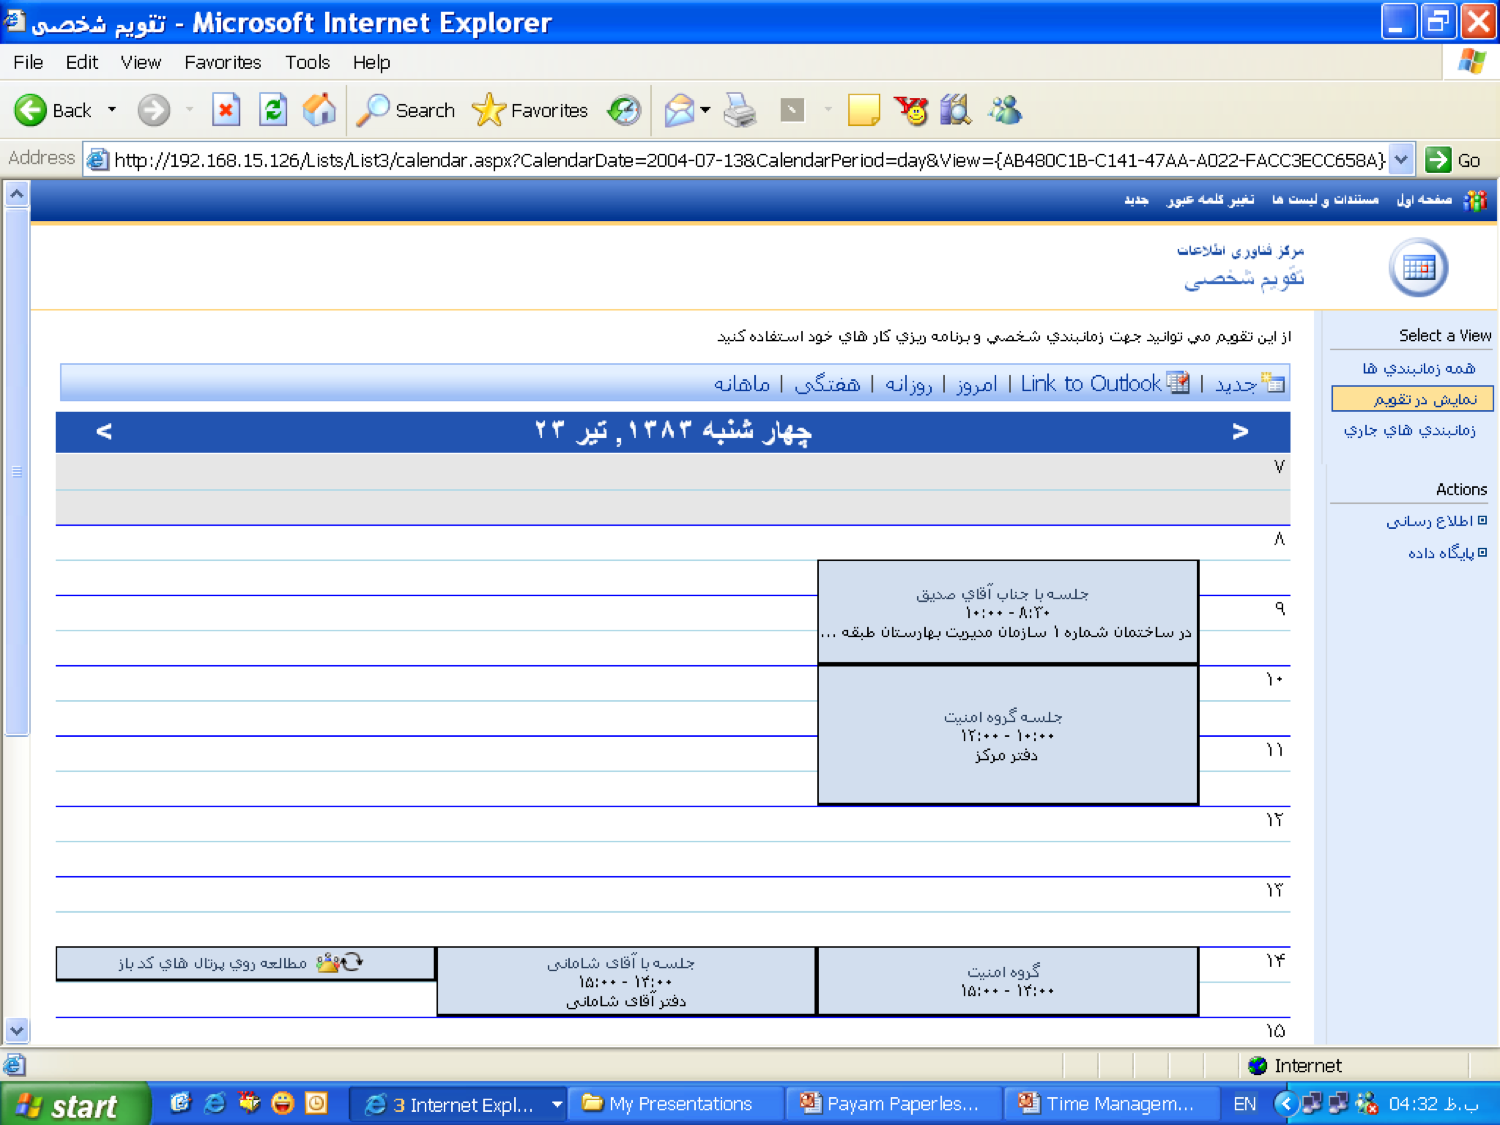Select زمانبندی های جاری view

click(x=1409, y=431)
